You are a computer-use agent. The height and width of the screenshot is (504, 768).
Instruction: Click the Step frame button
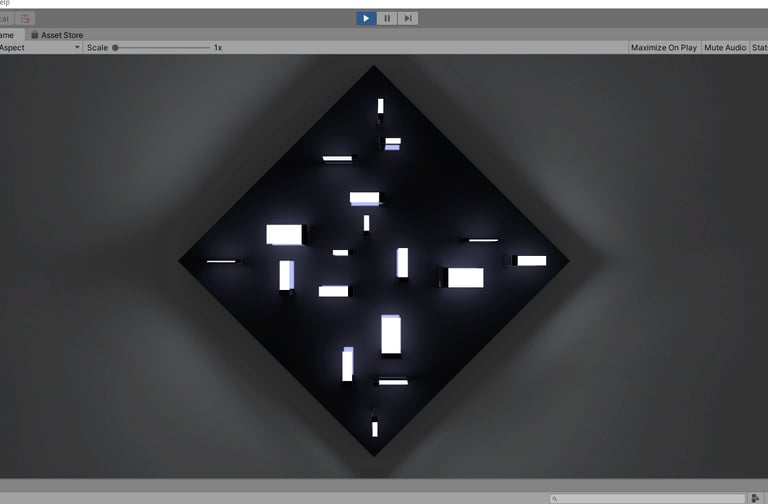point(408,19)
